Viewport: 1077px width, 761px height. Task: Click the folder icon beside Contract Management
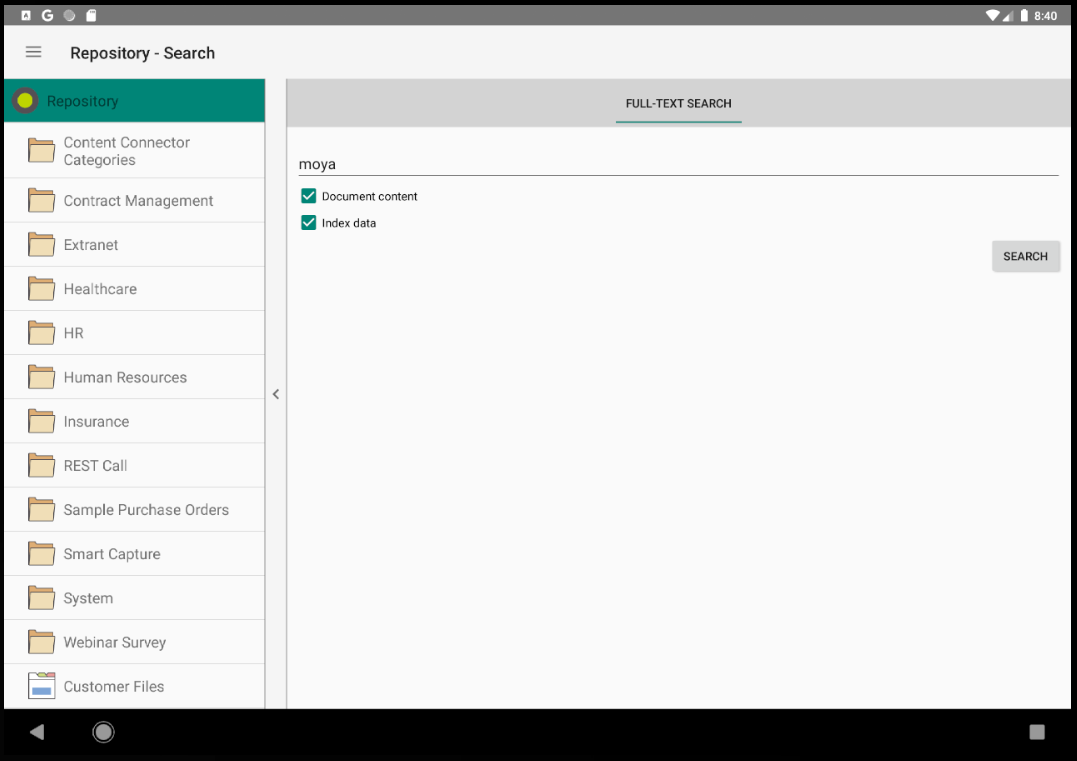(40, 199)
